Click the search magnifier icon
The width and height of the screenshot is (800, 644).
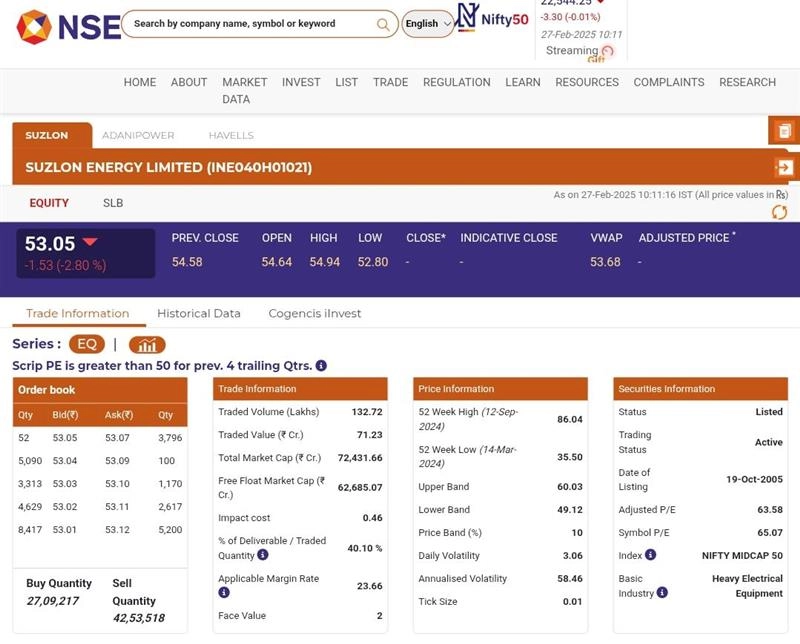click(384, 24)
